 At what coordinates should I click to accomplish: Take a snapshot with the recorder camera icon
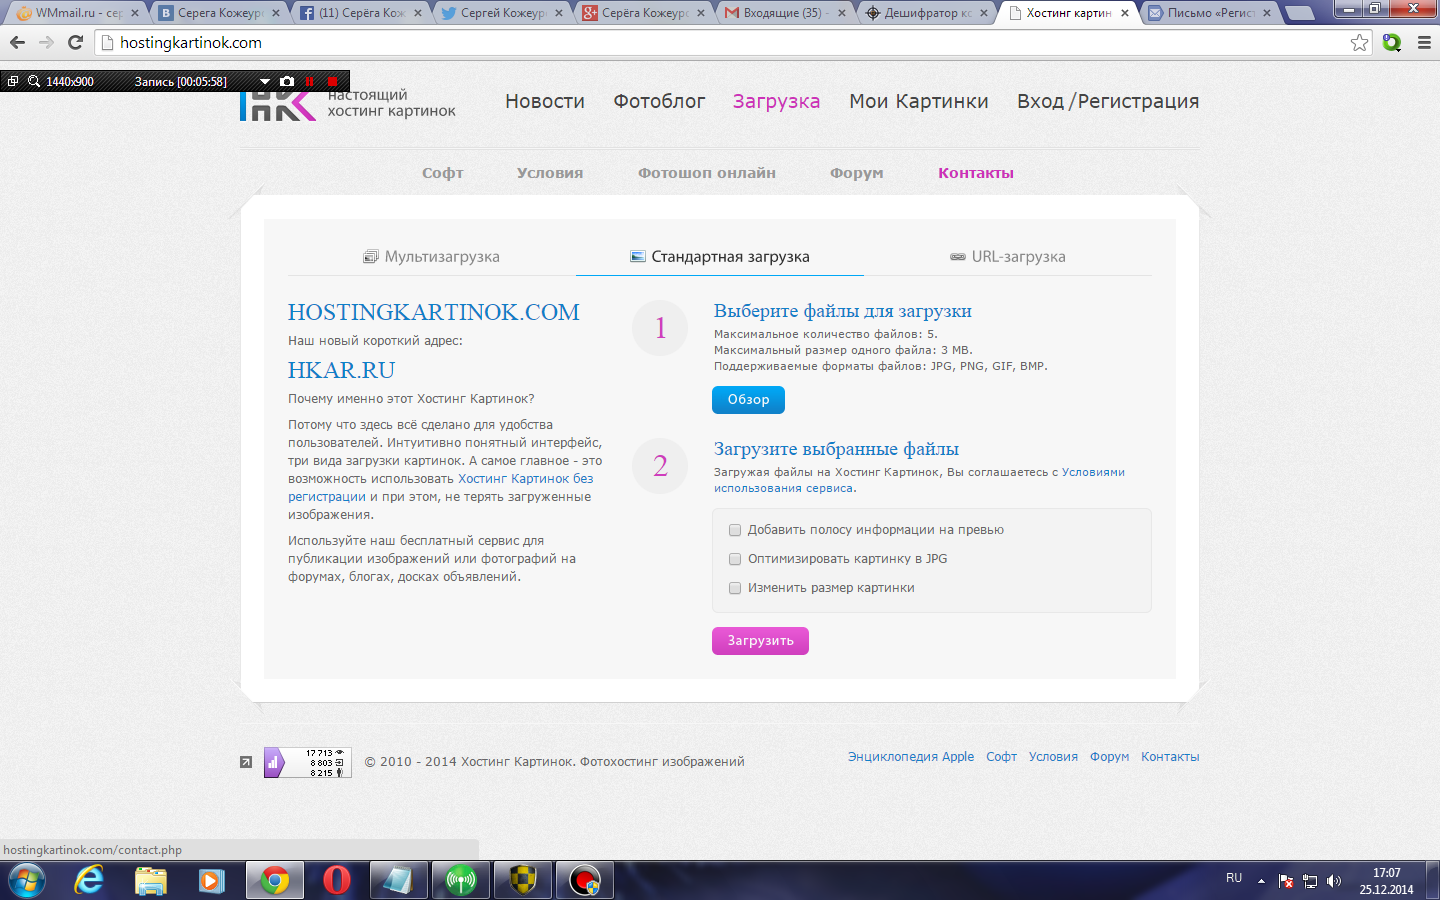click(x=288, y=81)
